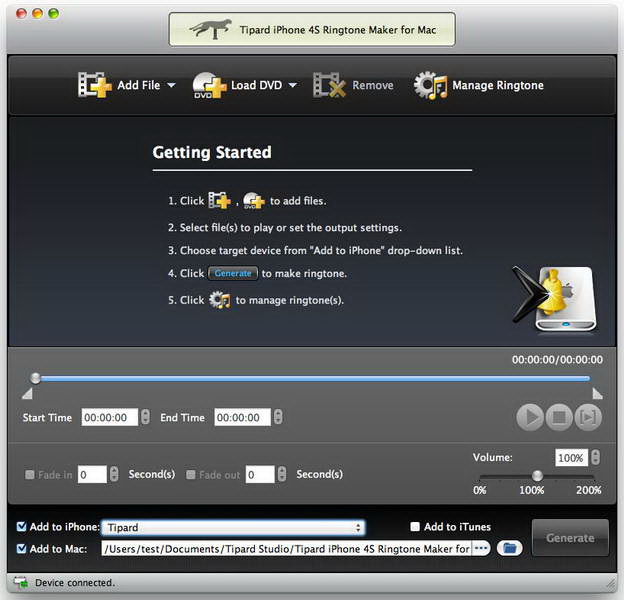The width and height of the screenshot is (624, 600).
Task: Open the output folder with folder icon
Action: click(509, 548)
